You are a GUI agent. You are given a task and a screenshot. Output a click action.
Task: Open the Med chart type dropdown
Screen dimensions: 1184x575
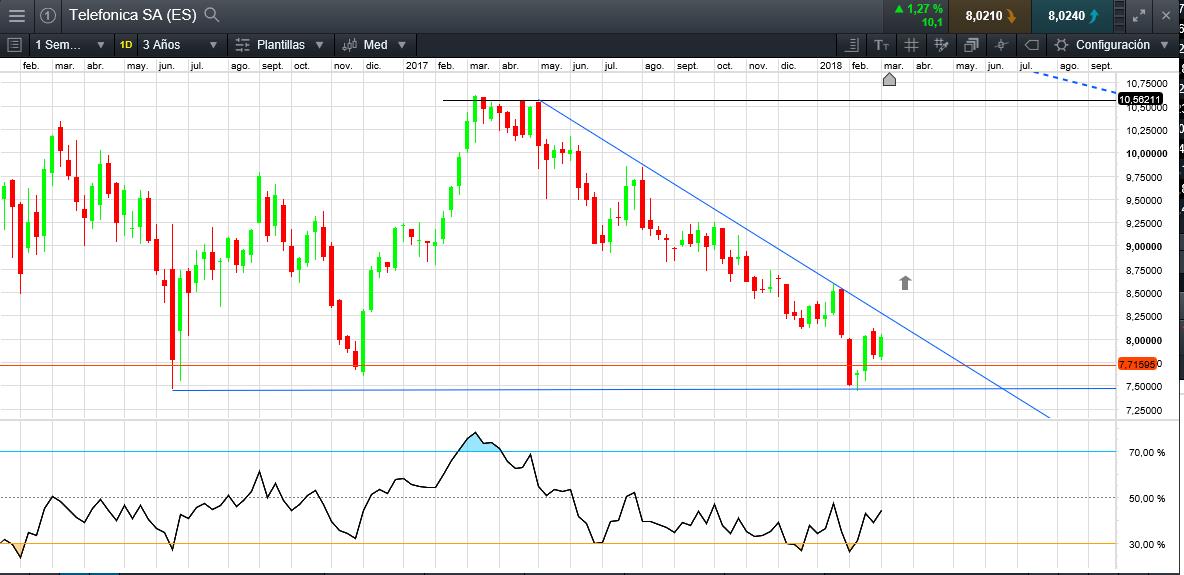tap(374, 45)
